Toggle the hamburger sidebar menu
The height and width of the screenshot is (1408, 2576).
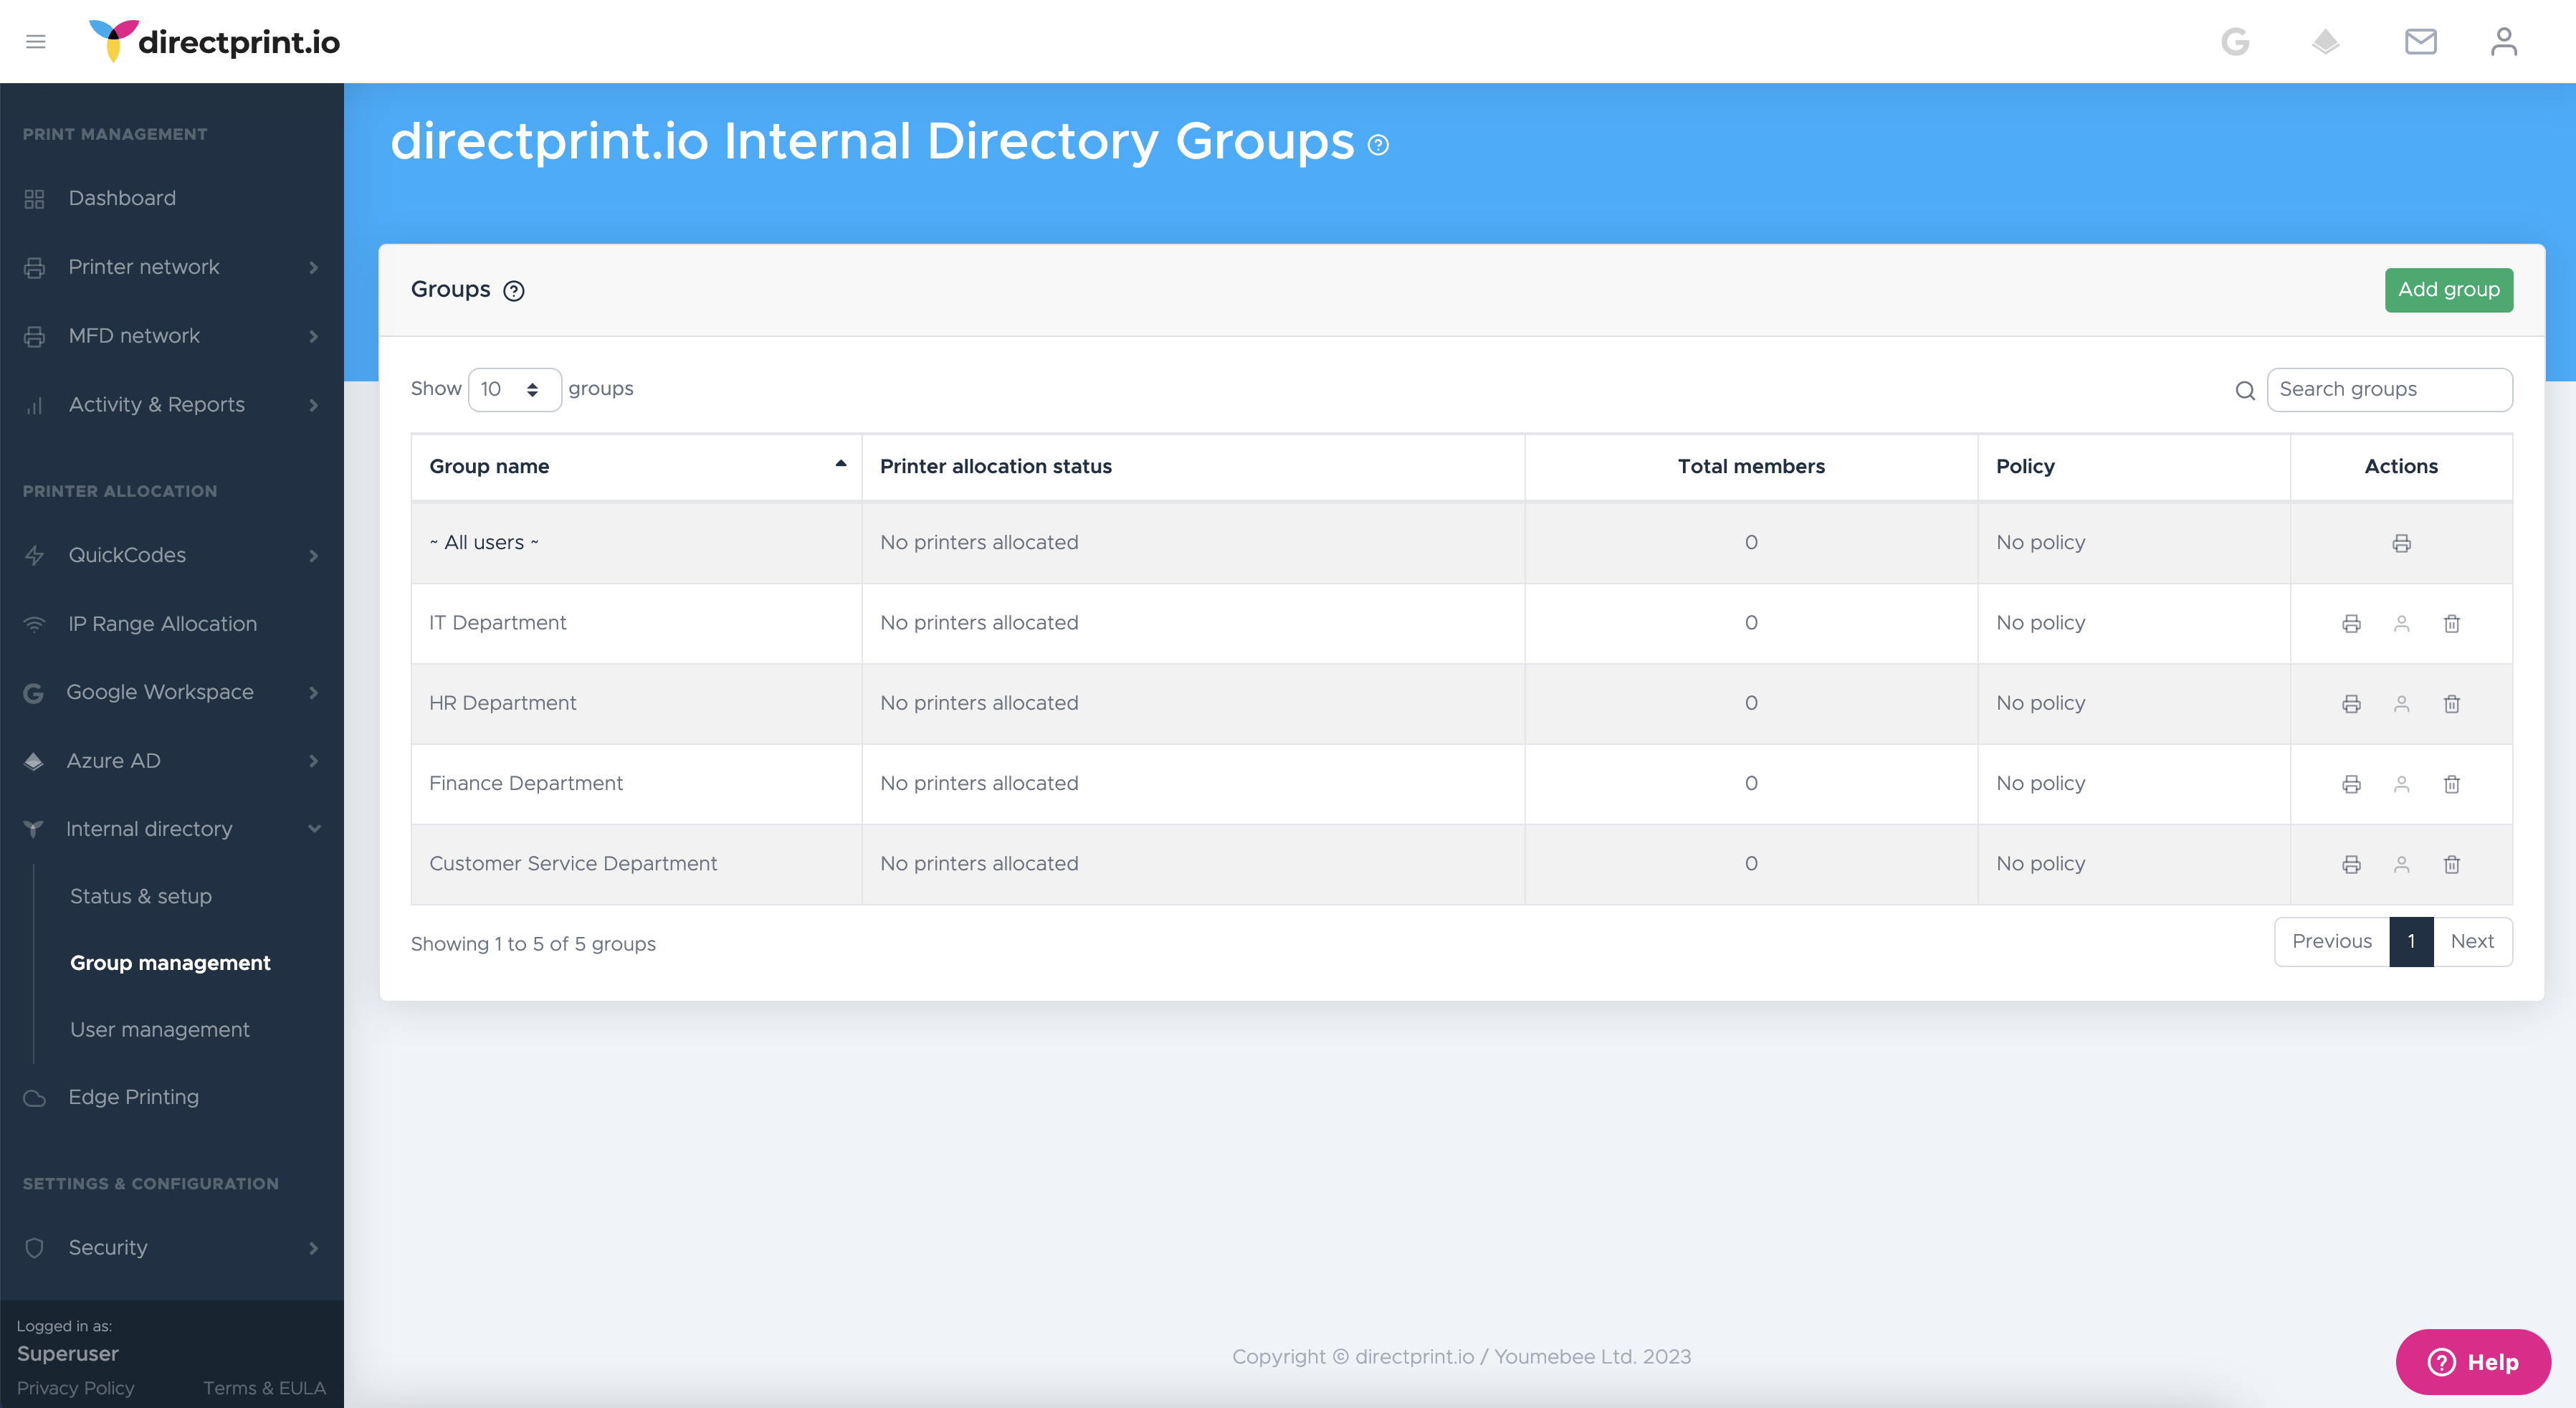[x=36, y=41]
